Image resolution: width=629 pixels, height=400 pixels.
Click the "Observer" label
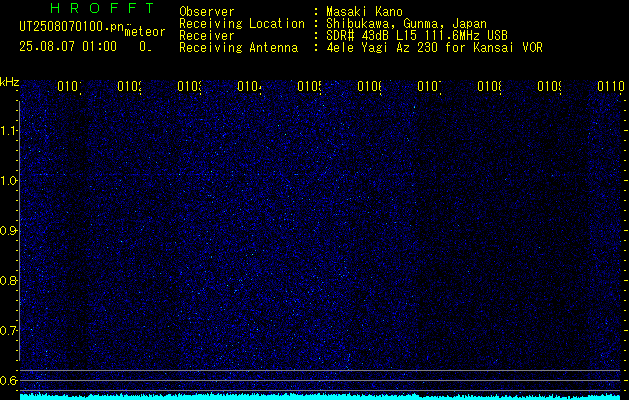207,11
